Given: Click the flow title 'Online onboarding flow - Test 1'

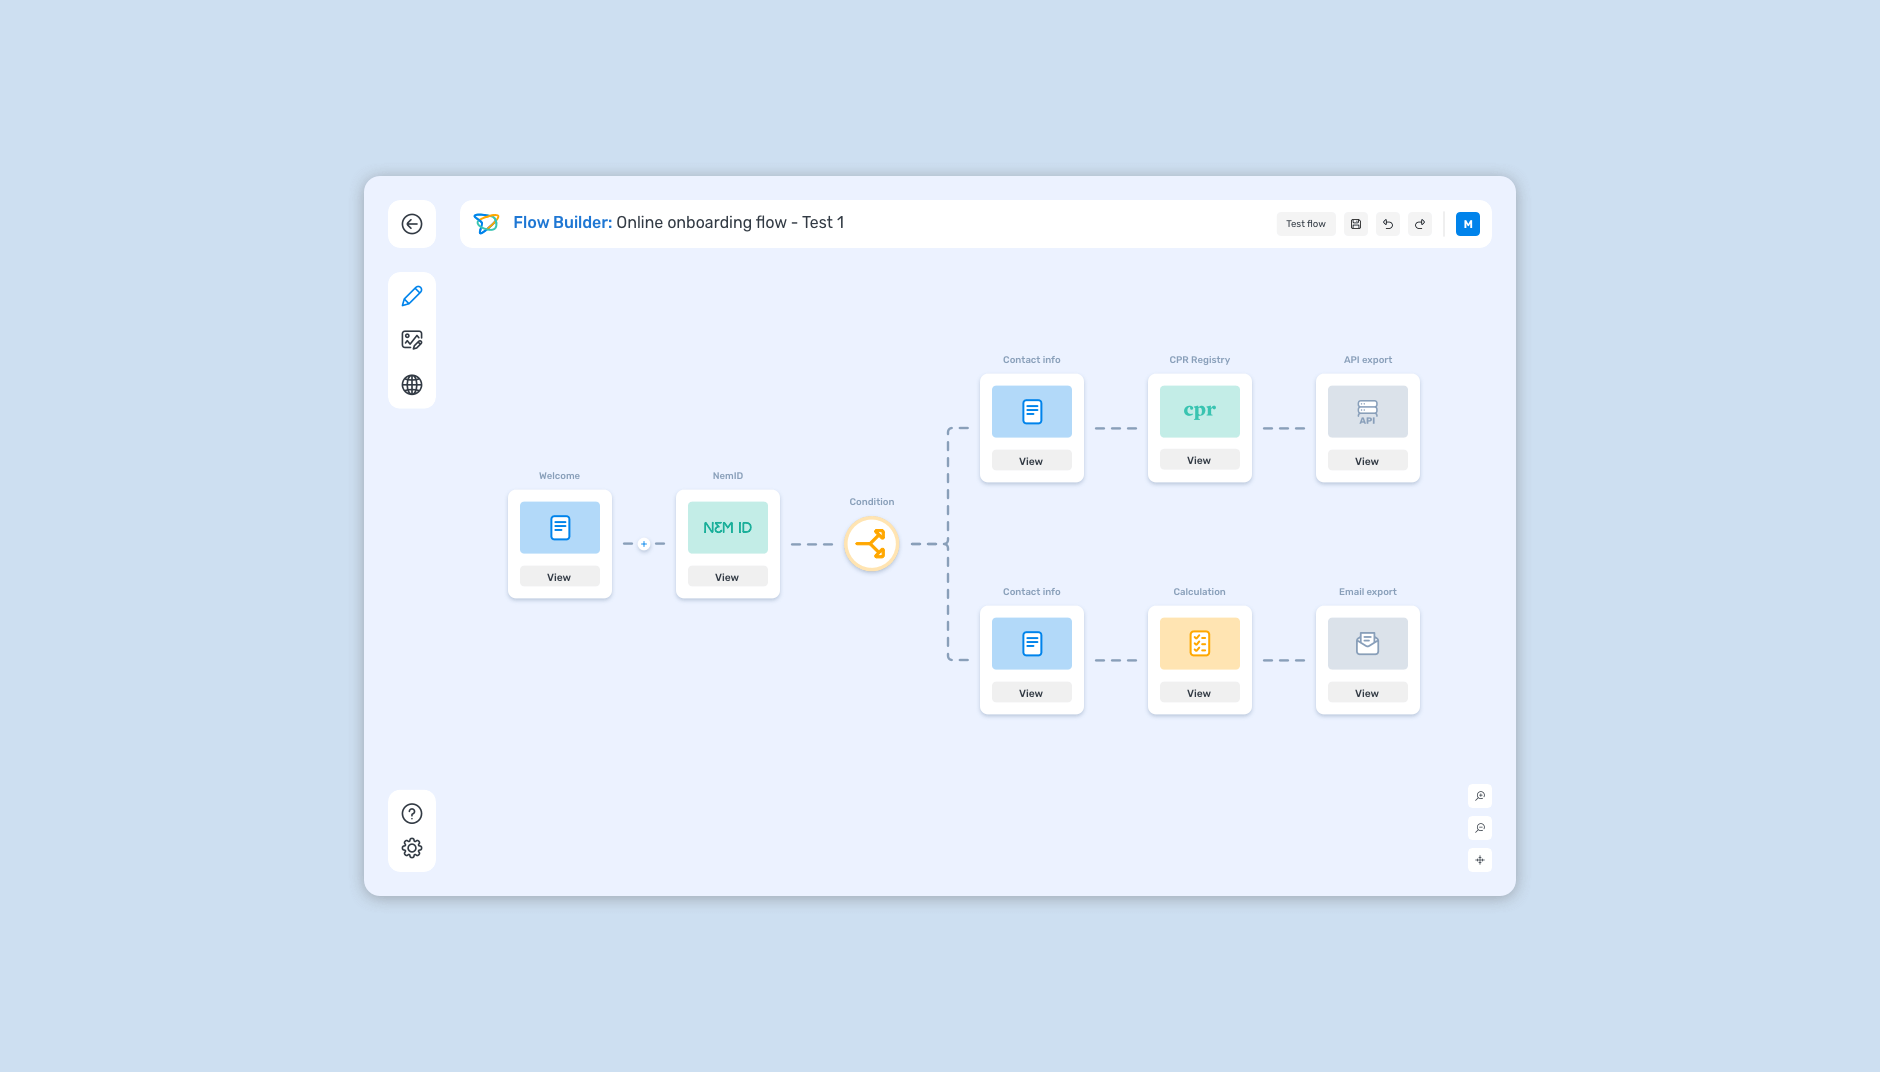Looking at the screenshot, I should (x=730, y=222).
